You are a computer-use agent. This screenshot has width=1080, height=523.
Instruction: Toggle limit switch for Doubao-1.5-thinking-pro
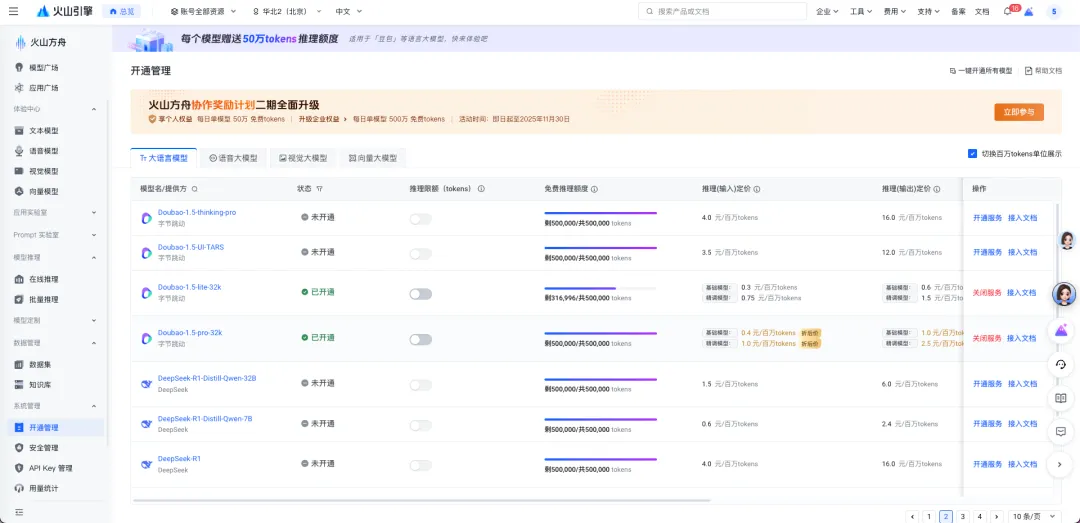tap(421, 219)
